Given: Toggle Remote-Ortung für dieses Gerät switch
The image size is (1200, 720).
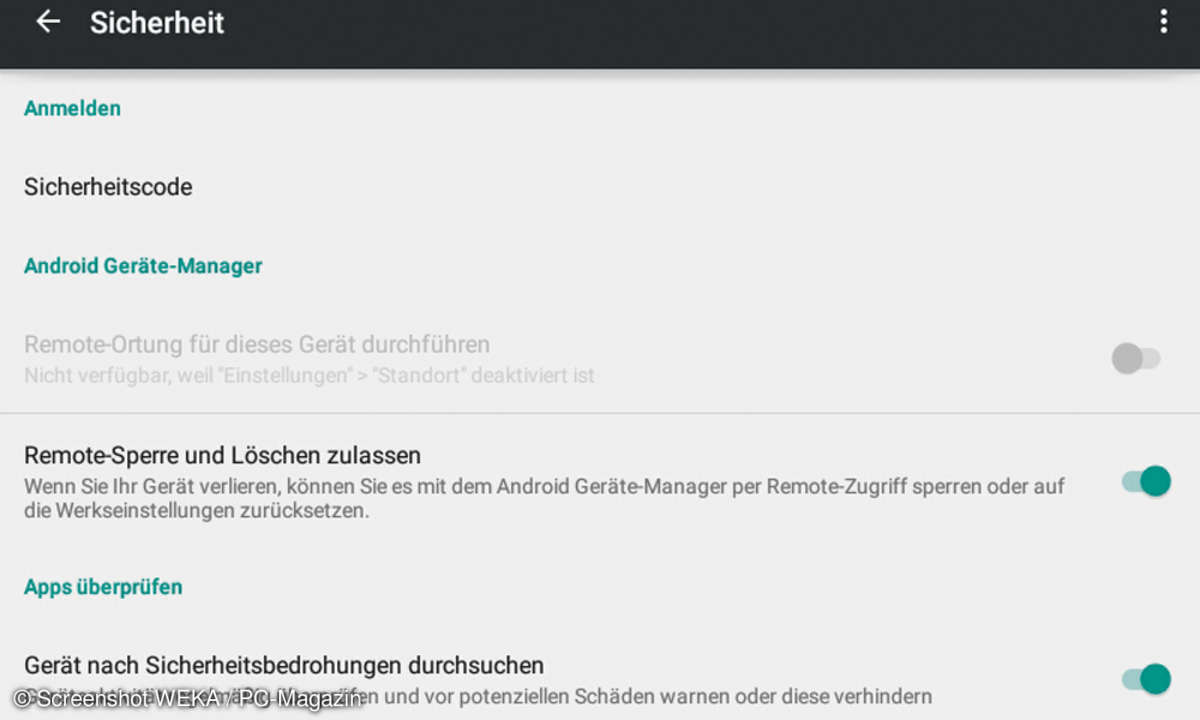Looking at the screenshot, I should [x=1136, y=358].
